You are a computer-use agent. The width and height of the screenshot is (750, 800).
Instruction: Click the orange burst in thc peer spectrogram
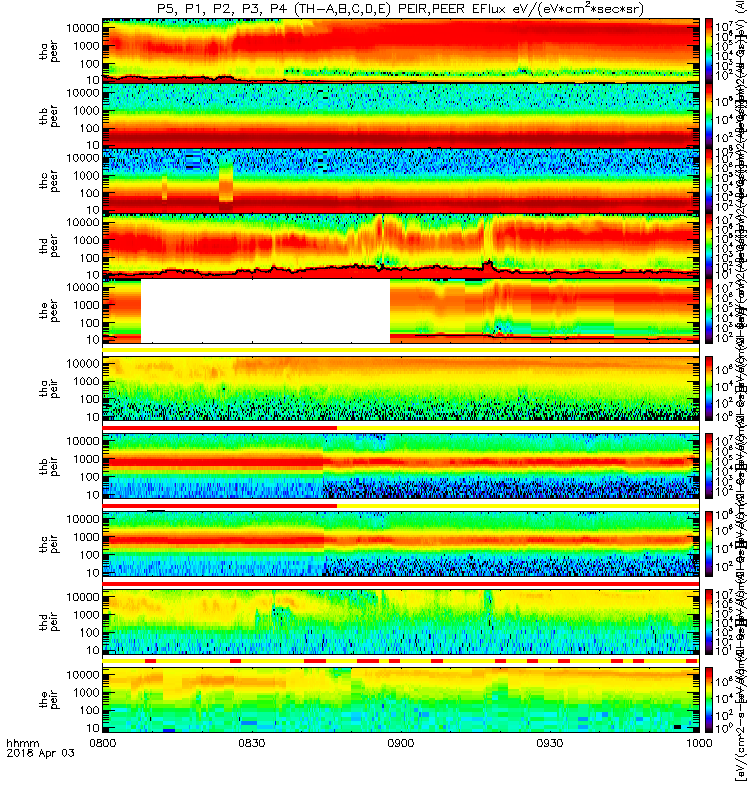point(226,184)
